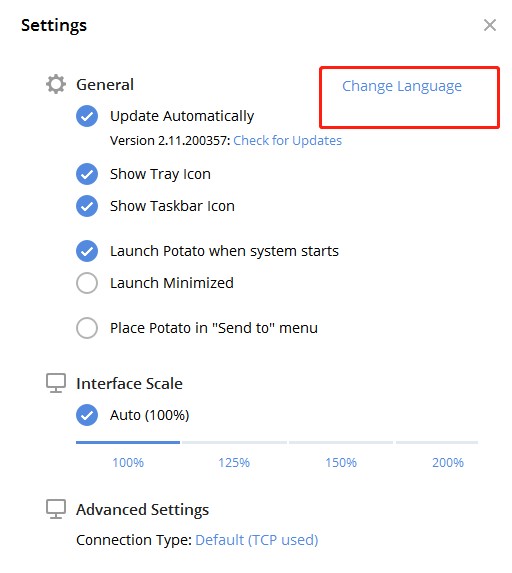The image size is (512, 573).
Task: Select the 100% interface scale
Action: [128, 463]
